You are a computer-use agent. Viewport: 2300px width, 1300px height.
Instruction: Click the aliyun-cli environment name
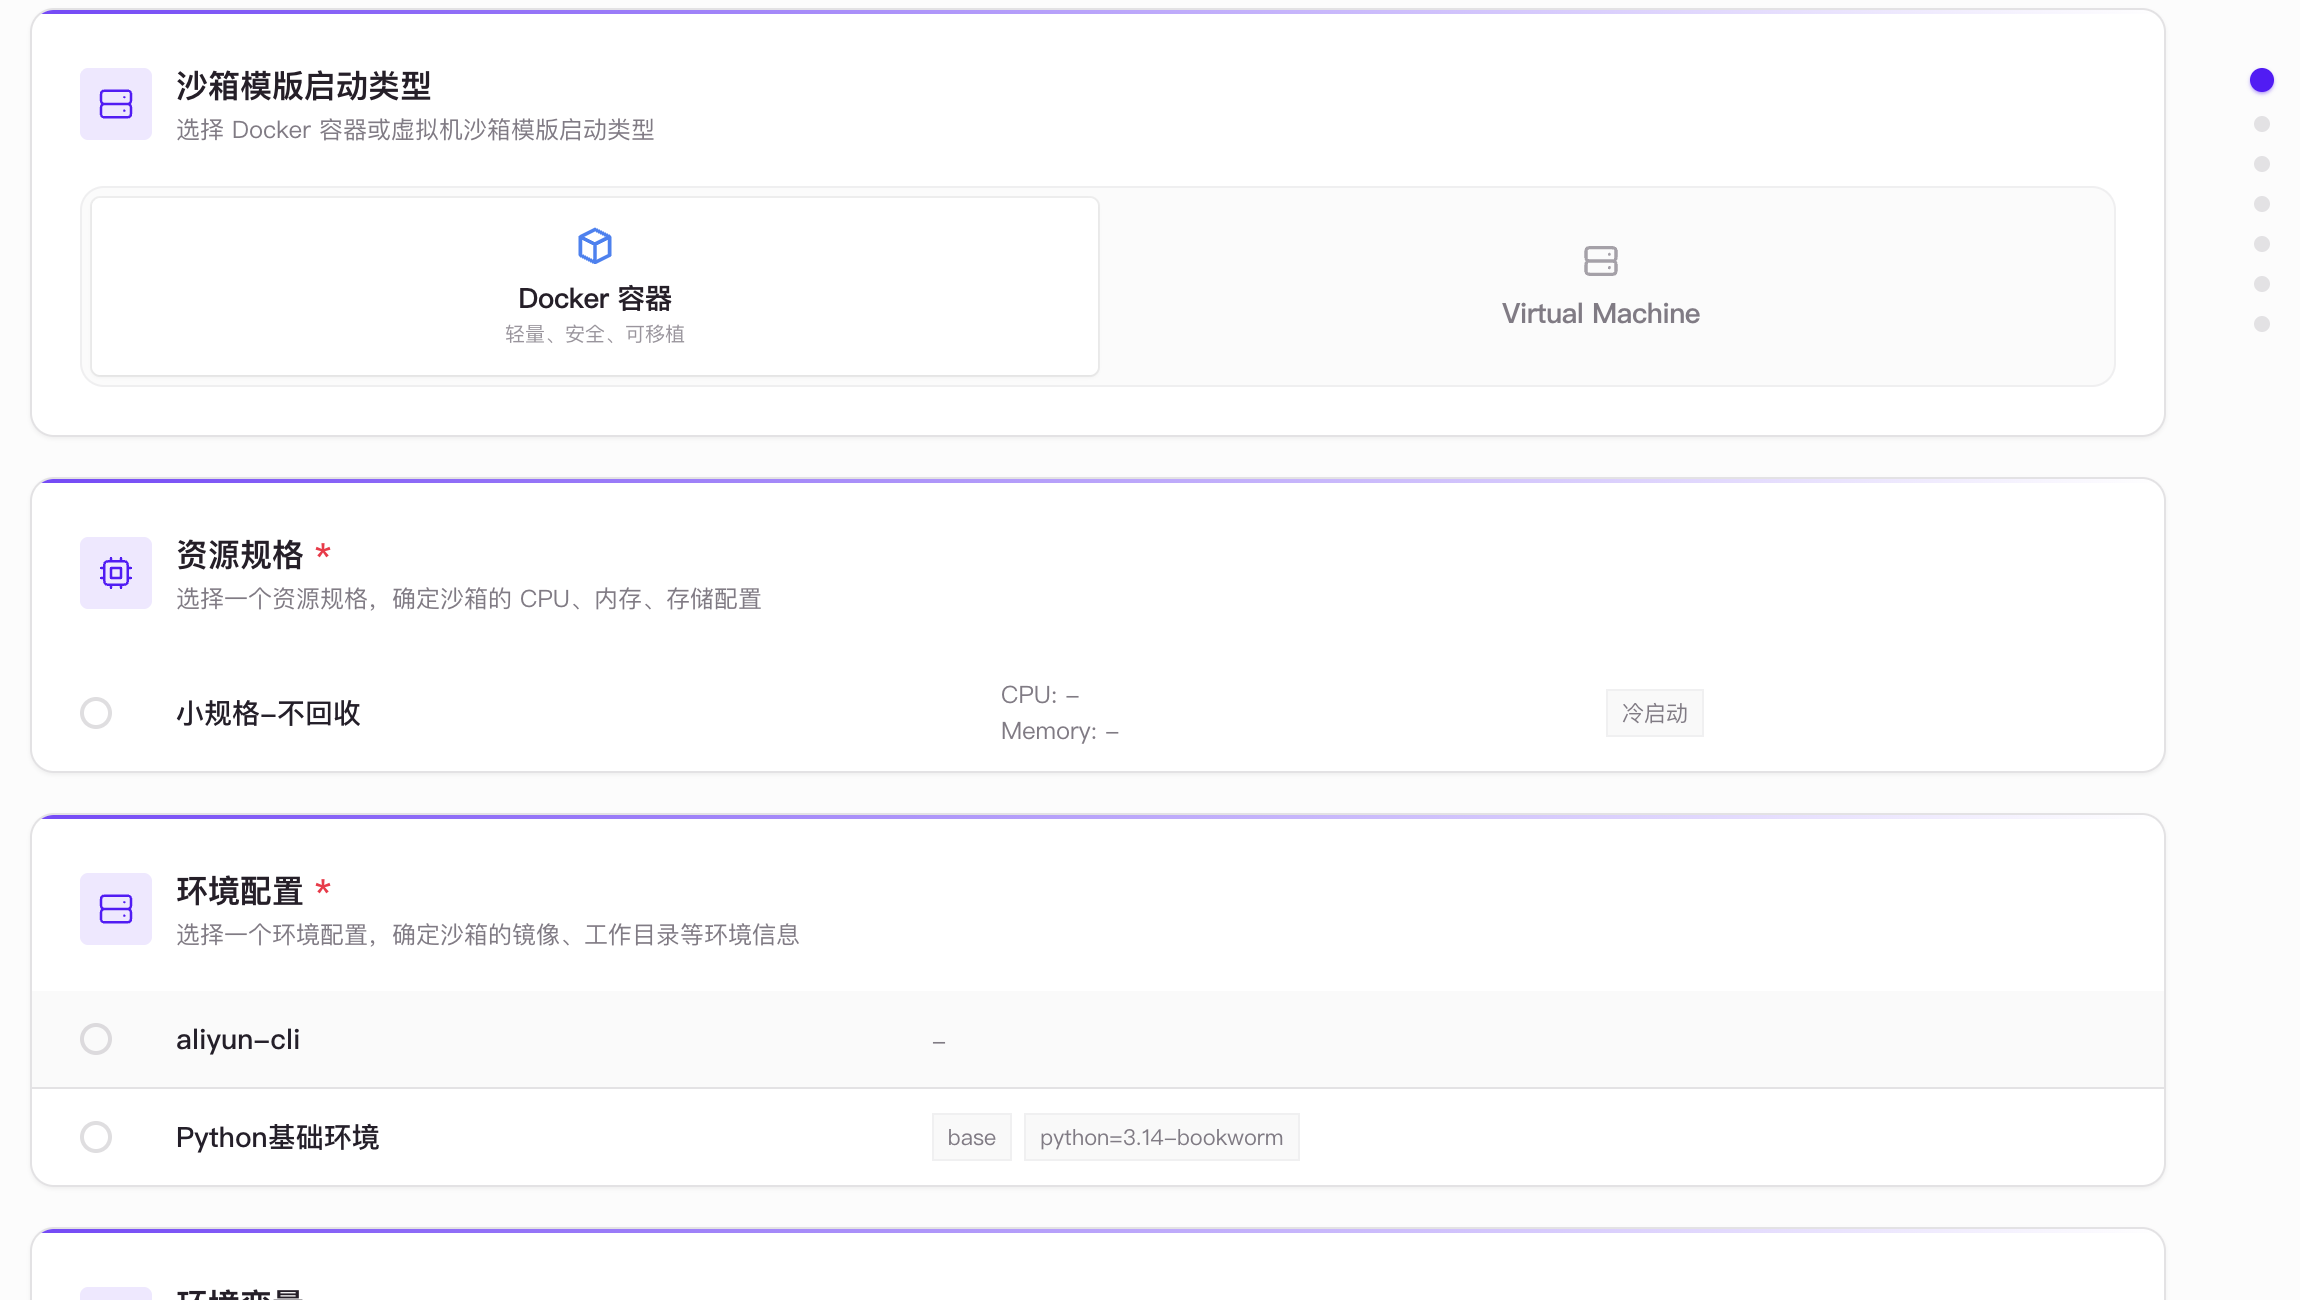238,1039
